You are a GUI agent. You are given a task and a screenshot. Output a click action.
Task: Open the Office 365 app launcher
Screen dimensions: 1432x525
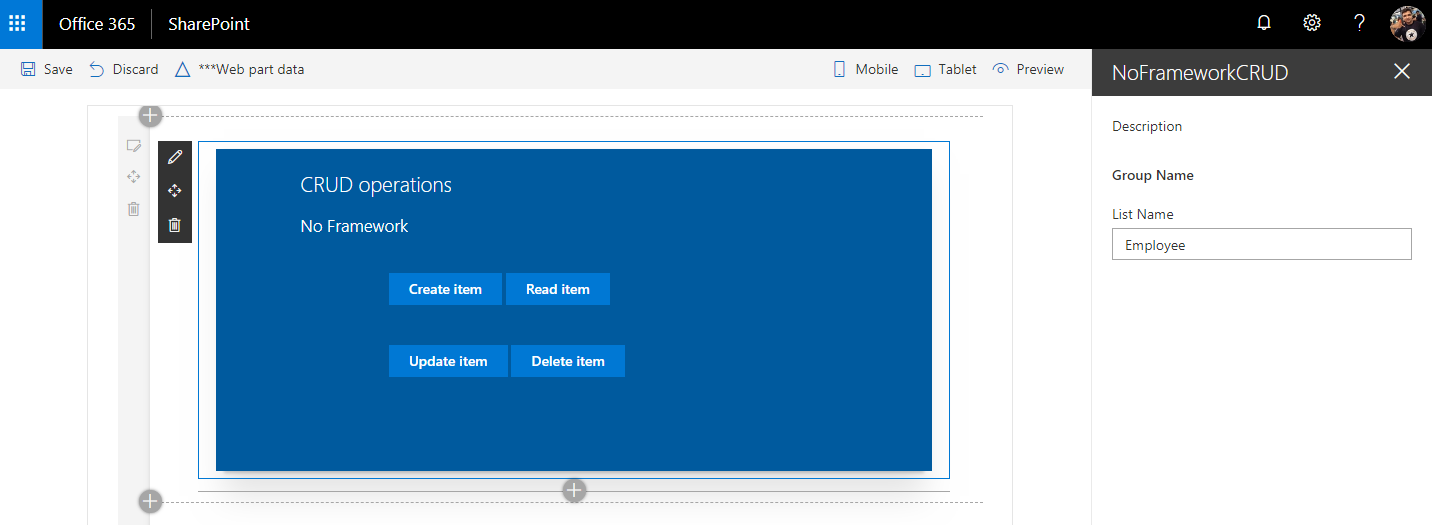coord(18,24)
